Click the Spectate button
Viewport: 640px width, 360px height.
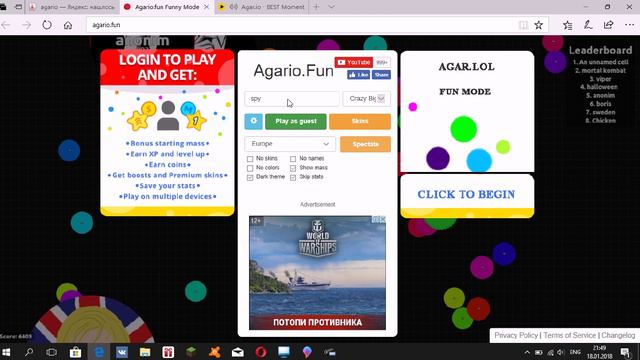(x=365, y=144)
